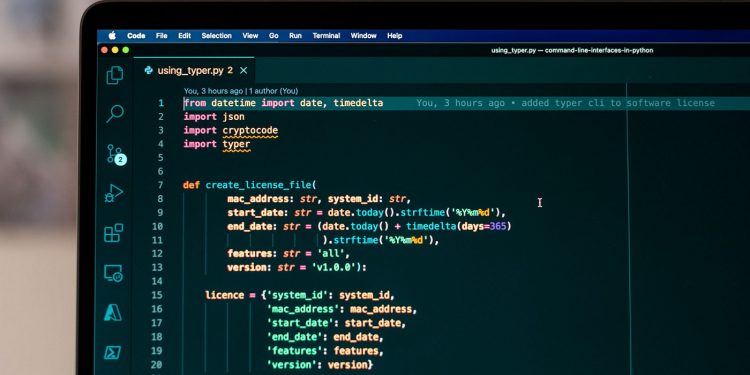Open the Run menu
Screen dimensions: 750x375
(x=295, y=35)
